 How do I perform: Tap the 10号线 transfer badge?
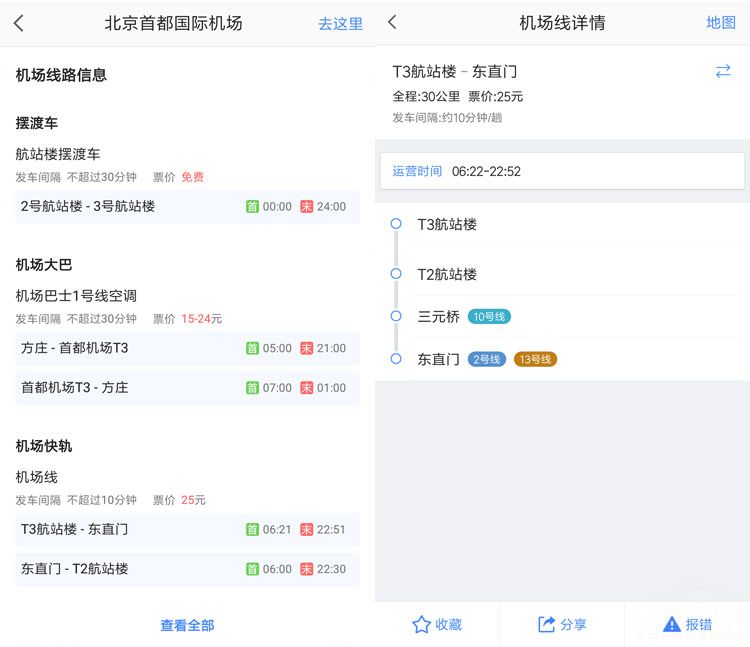point(489,317)
